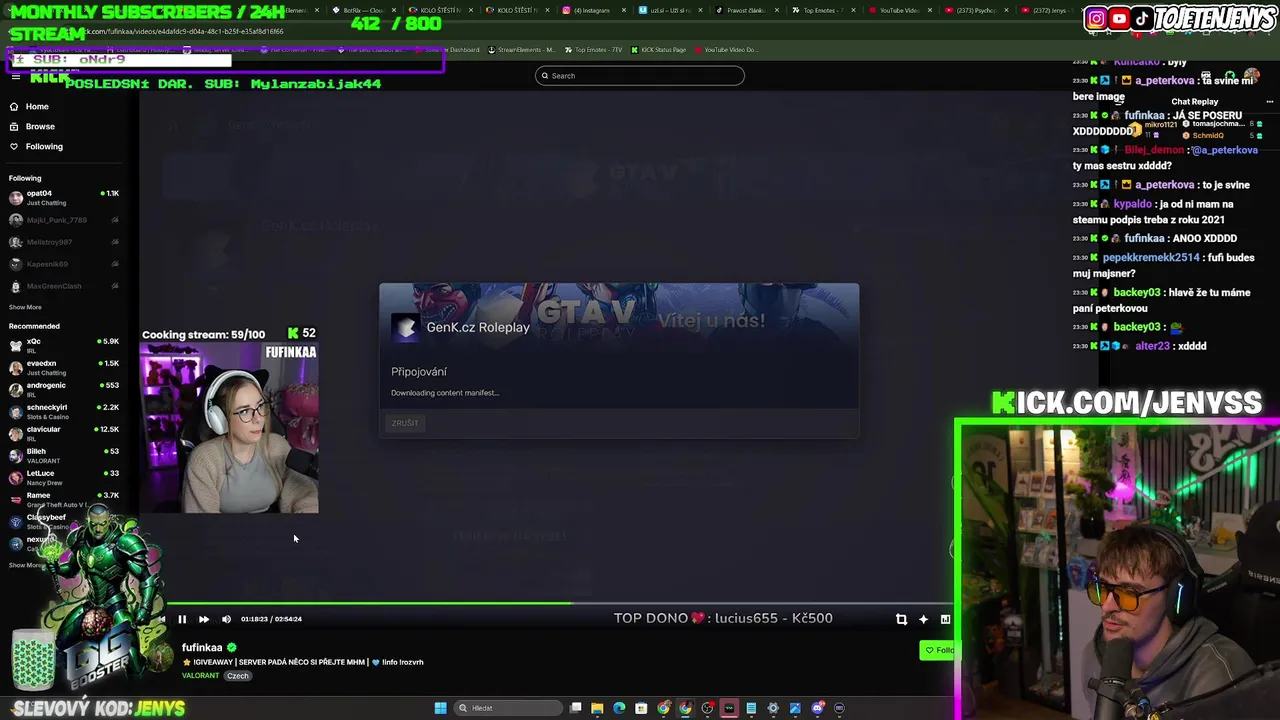1280x720 pixels.
Task: Click the taskbar Hledat search box
Action: (507, 708)
